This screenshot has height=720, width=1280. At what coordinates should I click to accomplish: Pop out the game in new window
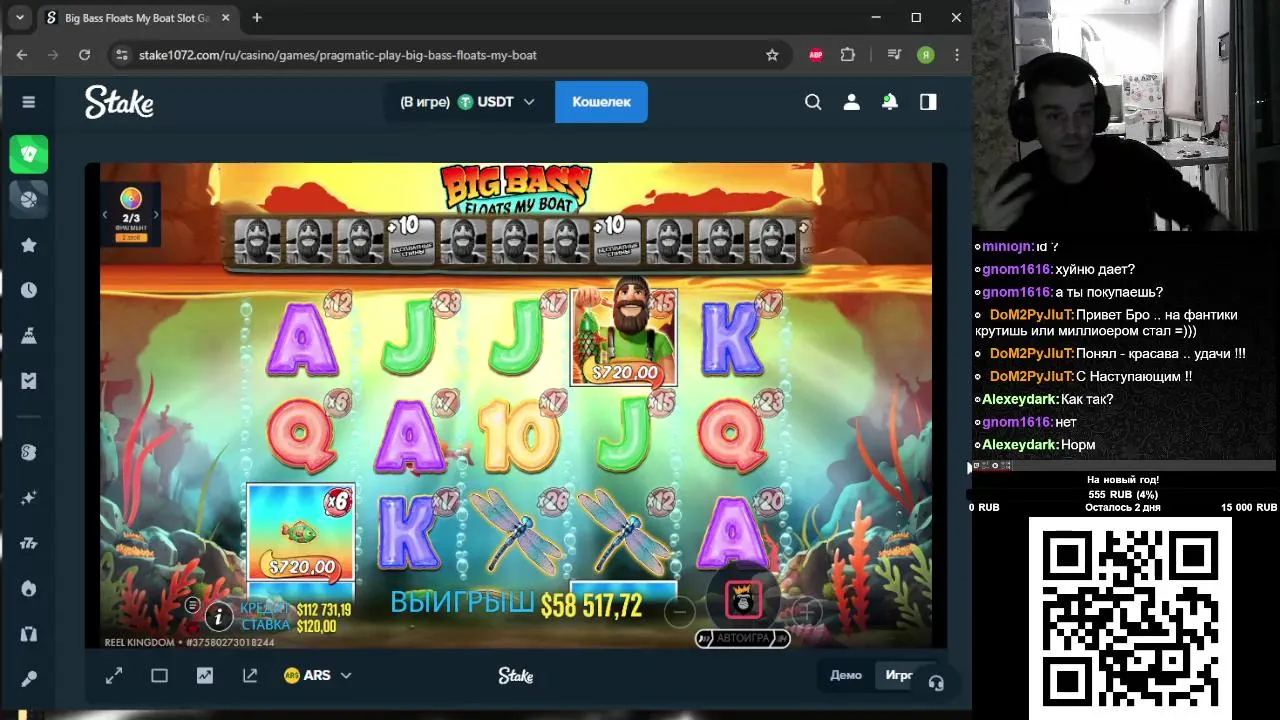click(x=250, y=676)
